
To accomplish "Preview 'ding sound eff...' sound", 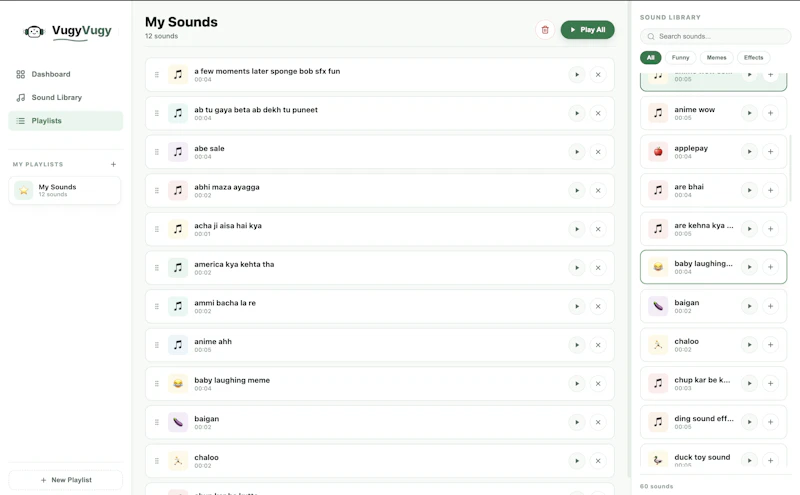I will tap(749, 422).
